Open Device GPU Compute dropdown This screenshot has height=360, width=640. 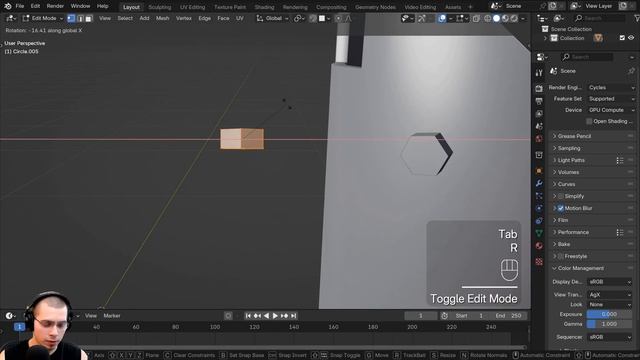pyautogui.click(x=611, y=110)
